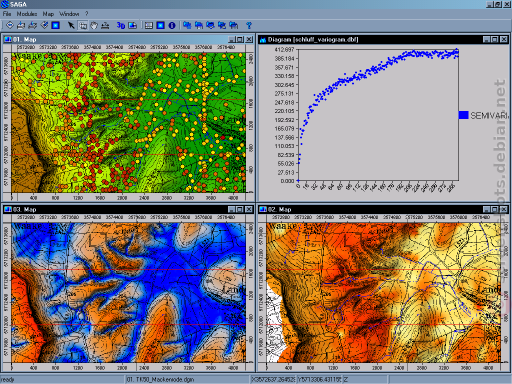Click the help question mark icon

pos(249,25)
